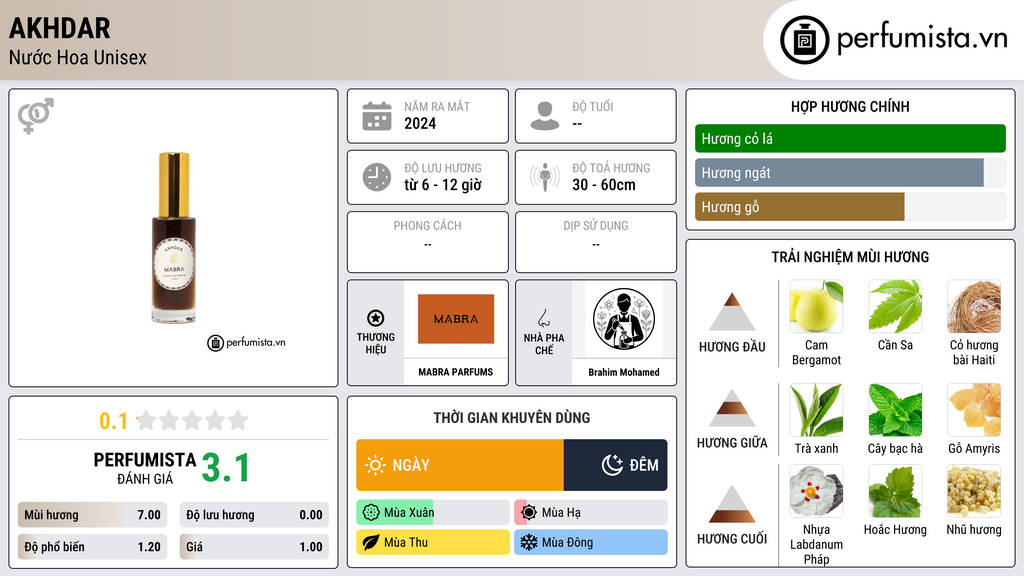Open the Trà xanh note image

point(816,409)
